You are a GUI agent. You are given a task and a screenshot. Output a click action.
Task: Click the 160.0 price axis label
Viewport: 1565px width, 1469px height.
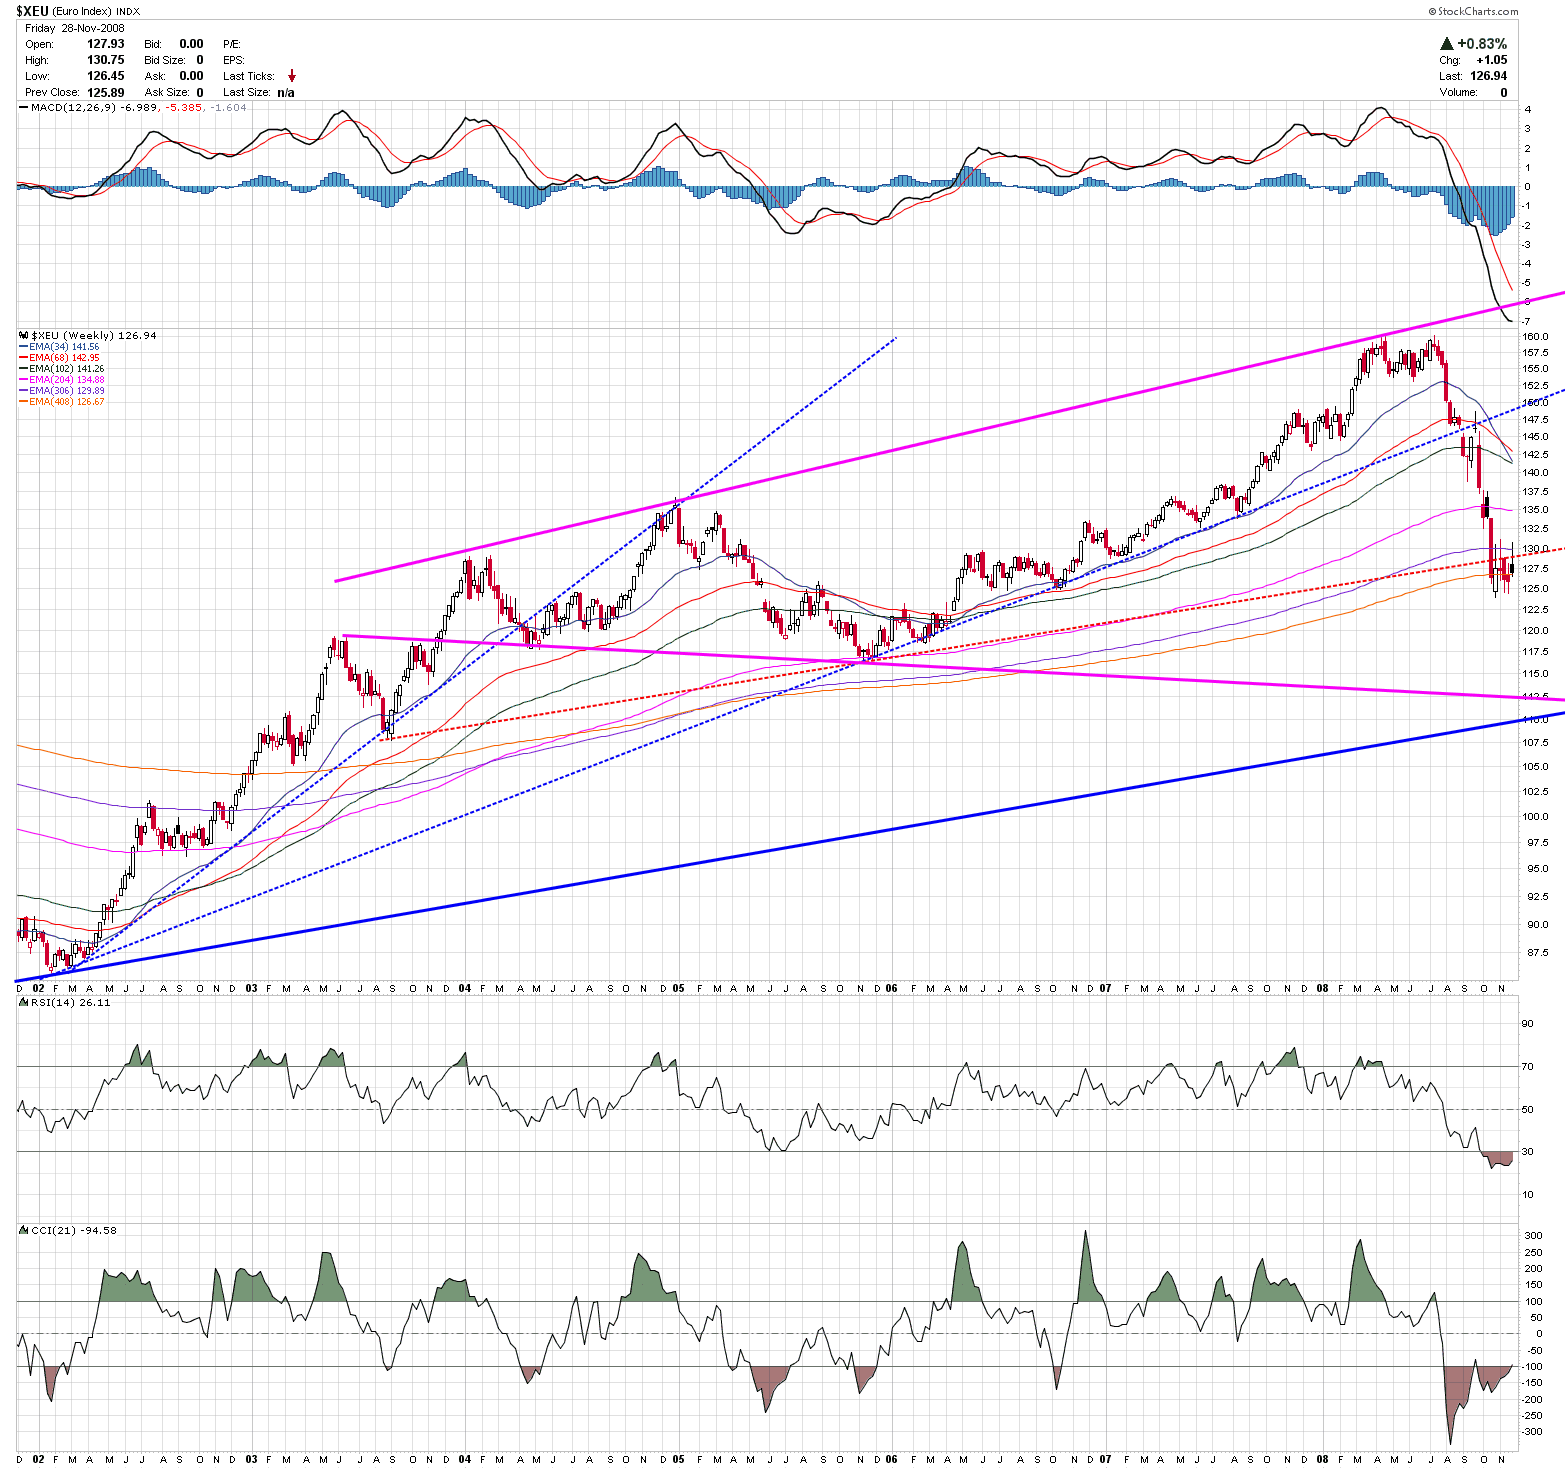pyautogui.click(x=1536, y=337)
